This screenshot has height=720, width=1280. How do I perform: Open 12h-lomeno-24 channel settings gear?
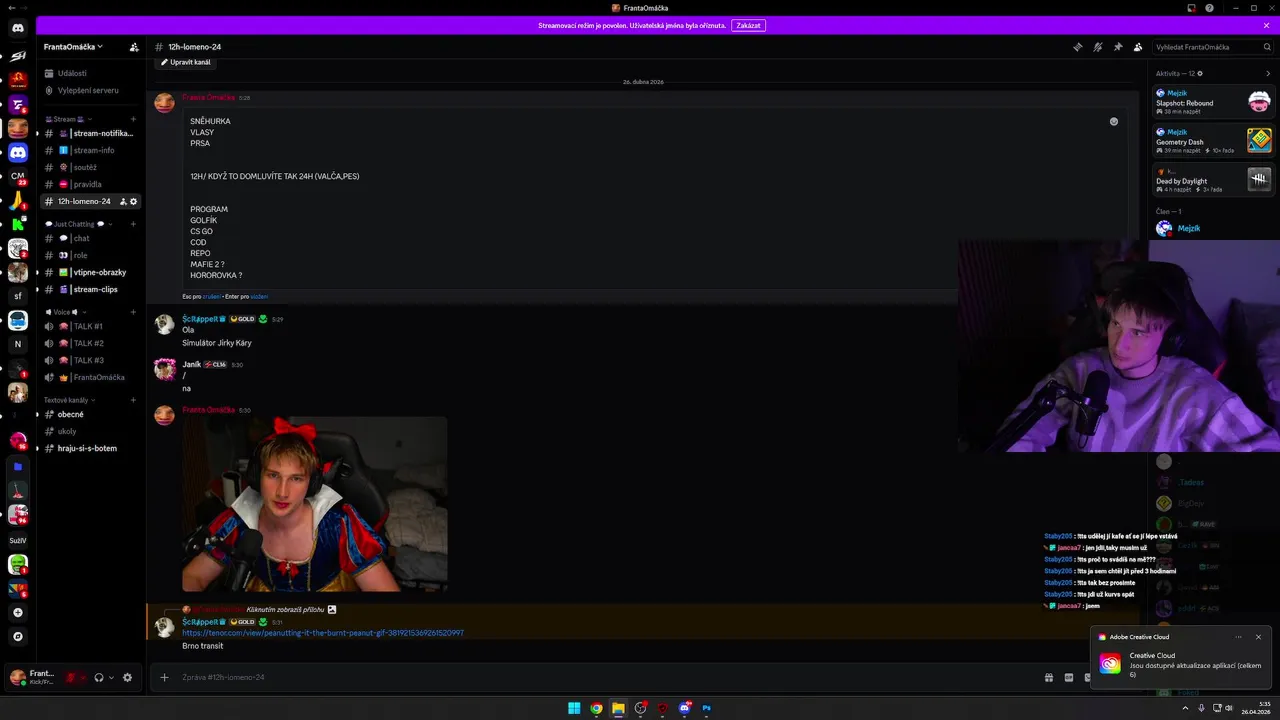[134, 201]
